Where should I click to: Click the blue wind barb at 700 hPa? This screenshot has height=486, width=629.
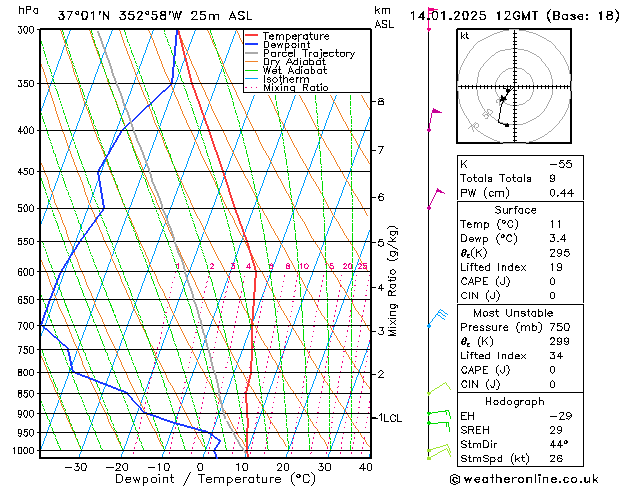[437, 318]
